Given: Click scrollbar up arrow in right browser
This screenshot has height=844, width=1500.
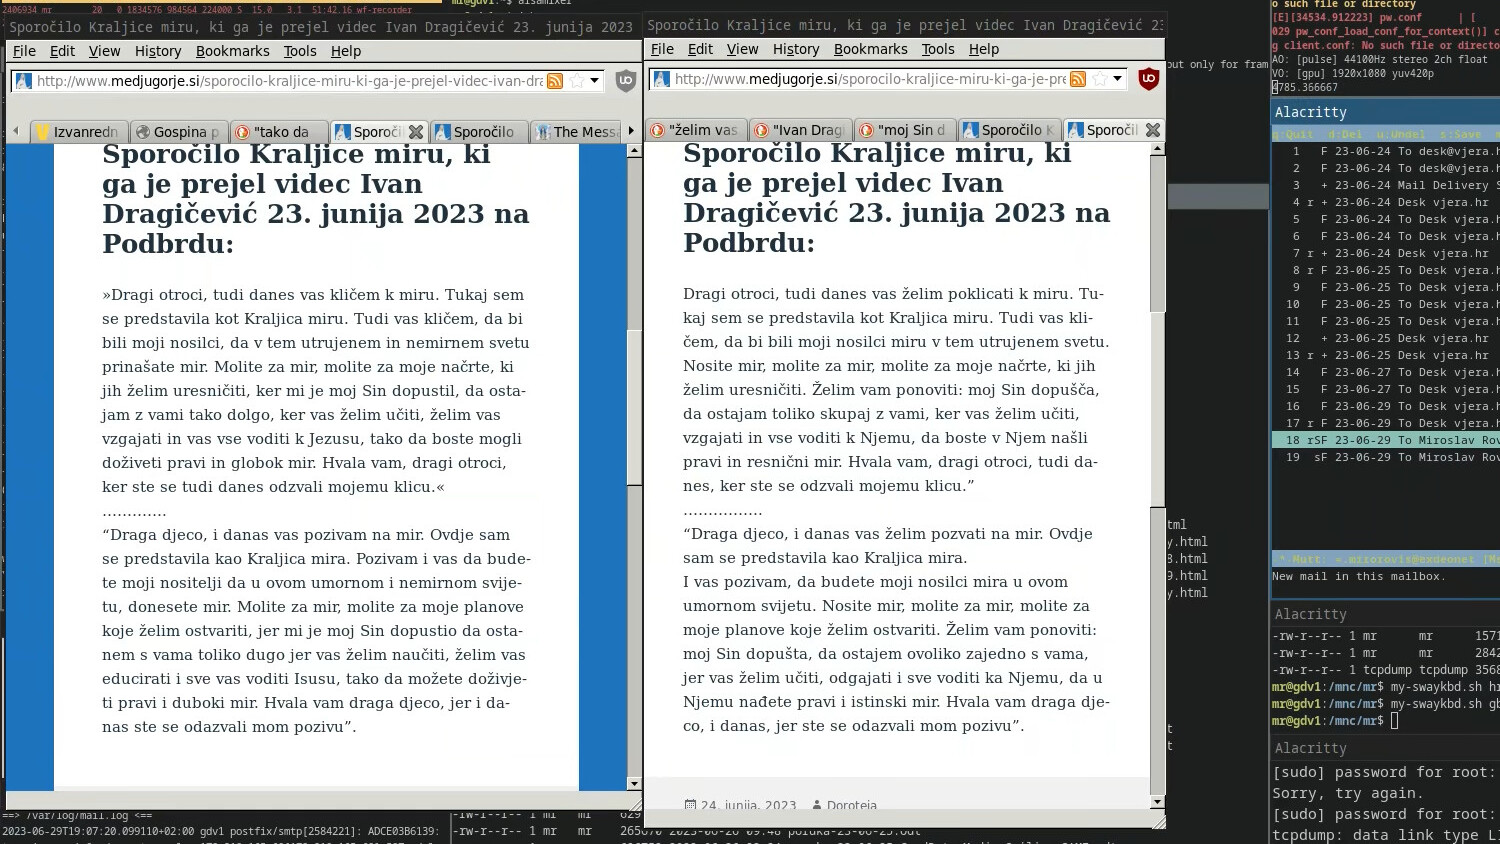Looking at the screenshot, I should click(1157, 149).
